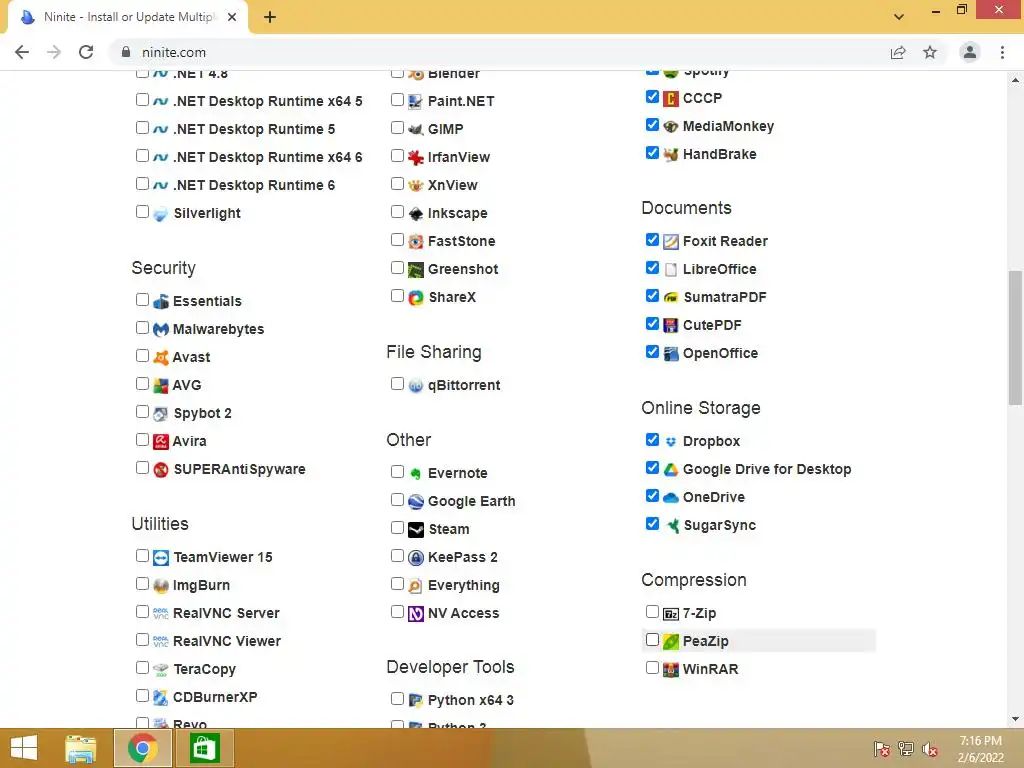Click the OneDrive cloud icon

pyautogui.click(x=671, y=498)
